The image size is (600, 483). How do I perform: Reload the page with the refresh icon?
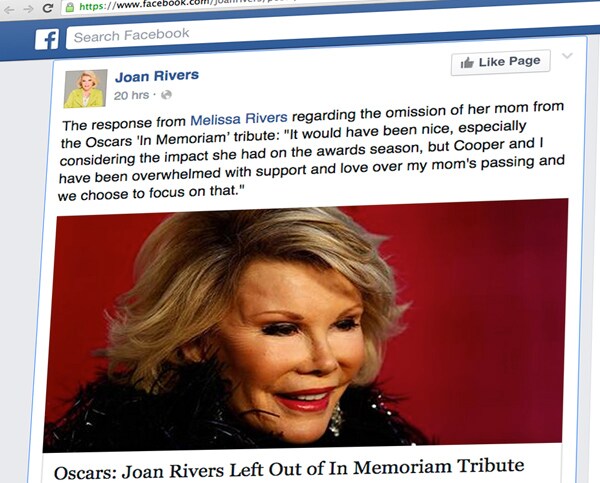click(48, 8)
